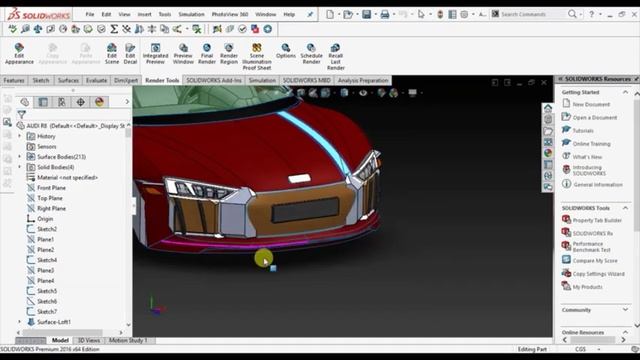Screen dimensions: 640x360
Task: Expand the Surface-Loft1 feature
Action: pyautogui.click(x=19, y=322)
